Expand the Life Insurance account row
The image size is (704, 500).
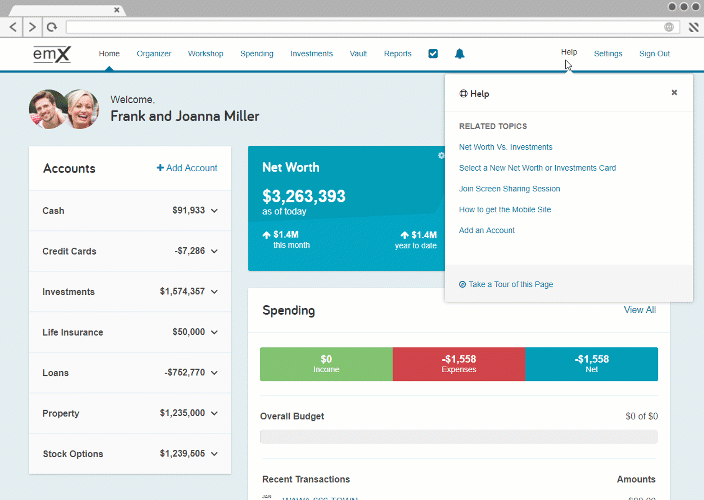[130, 332]
